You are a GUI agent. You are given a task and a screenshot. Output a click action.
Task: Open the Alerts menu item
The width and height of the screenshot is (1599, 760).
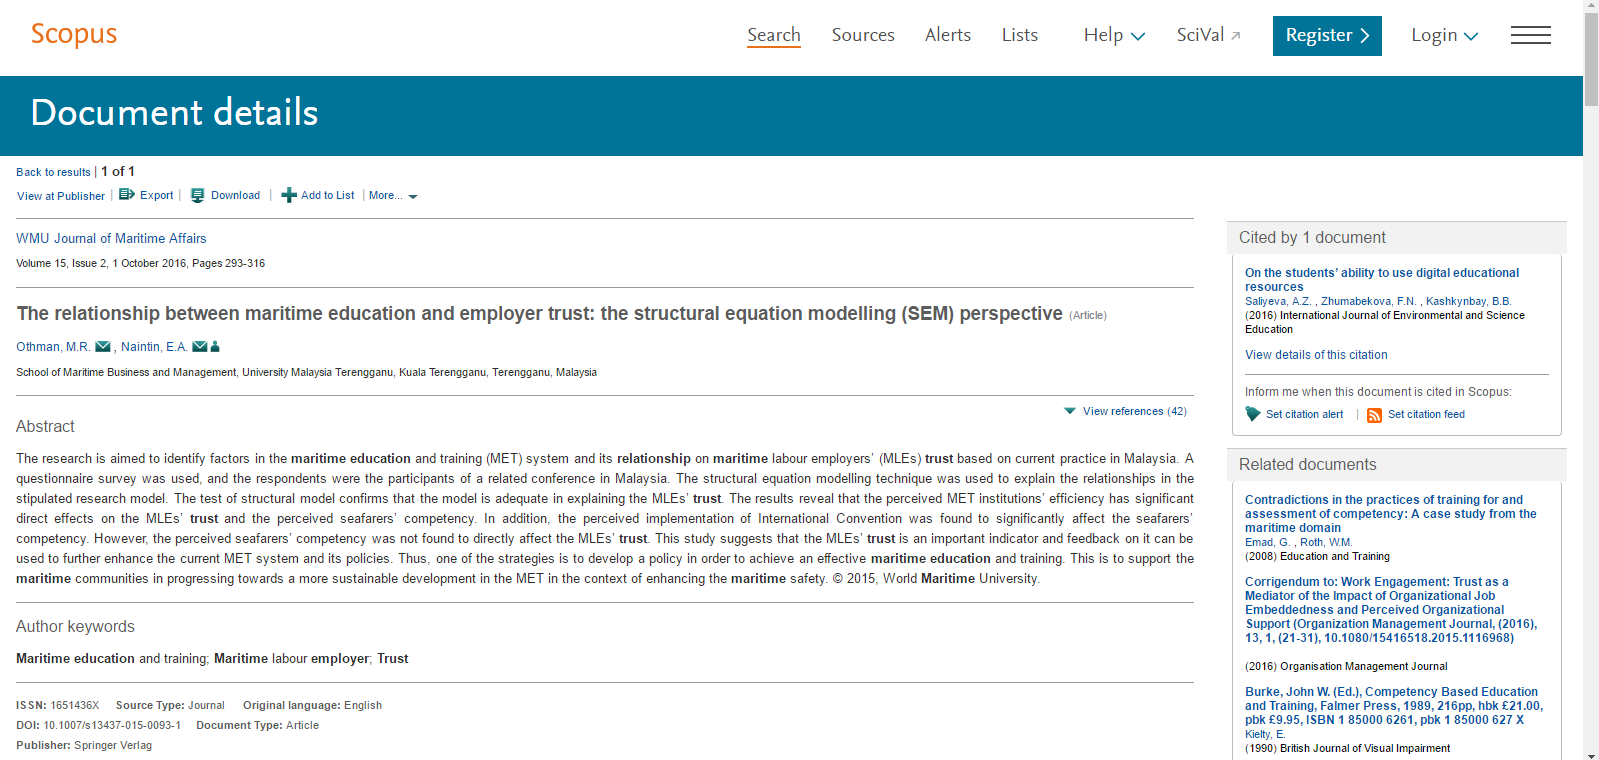point(948,35)
